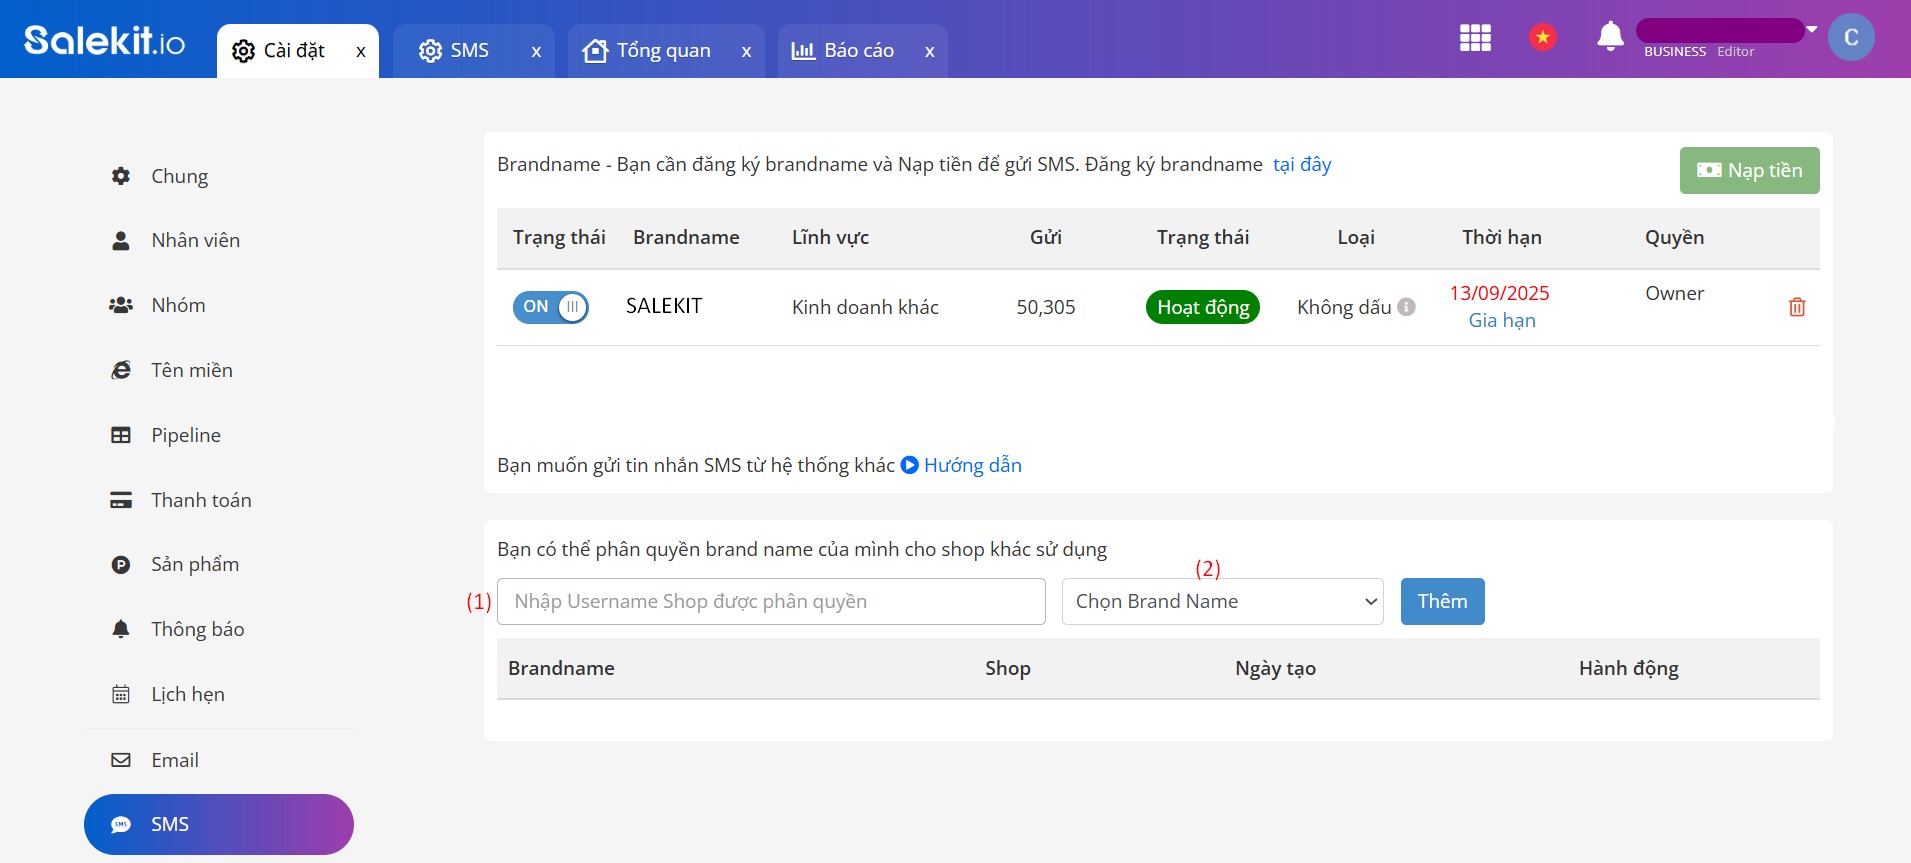The width and height of the screenshot is (1911, 863).
Task: Click the user avatar circle C
Action: tap(1851, 37)
